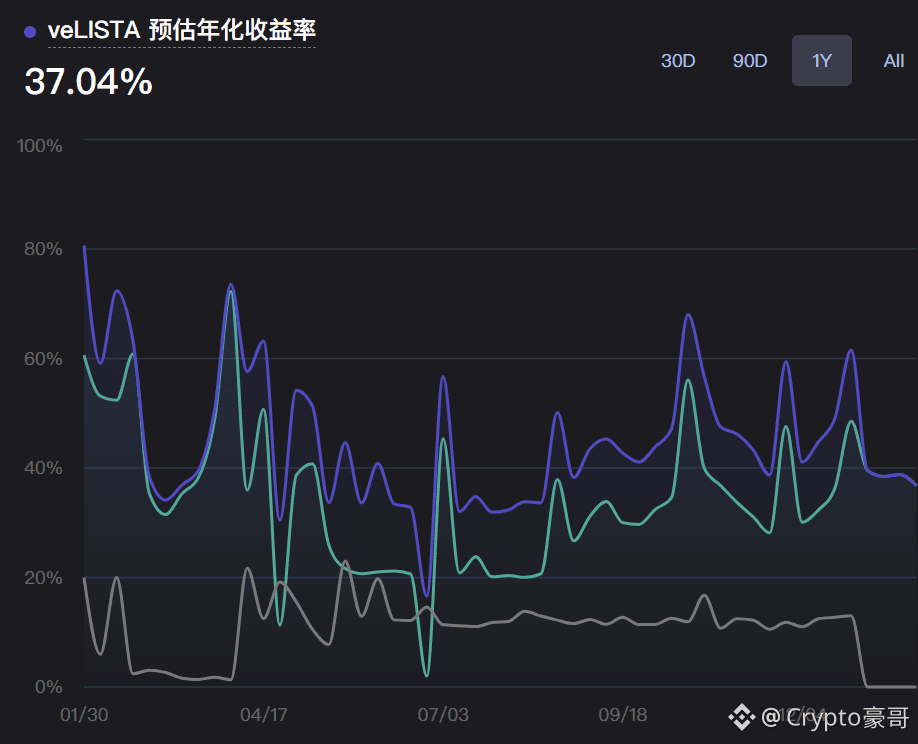Click the 20% y-axis label
918x744 pixels.
(x=43, y=578)
